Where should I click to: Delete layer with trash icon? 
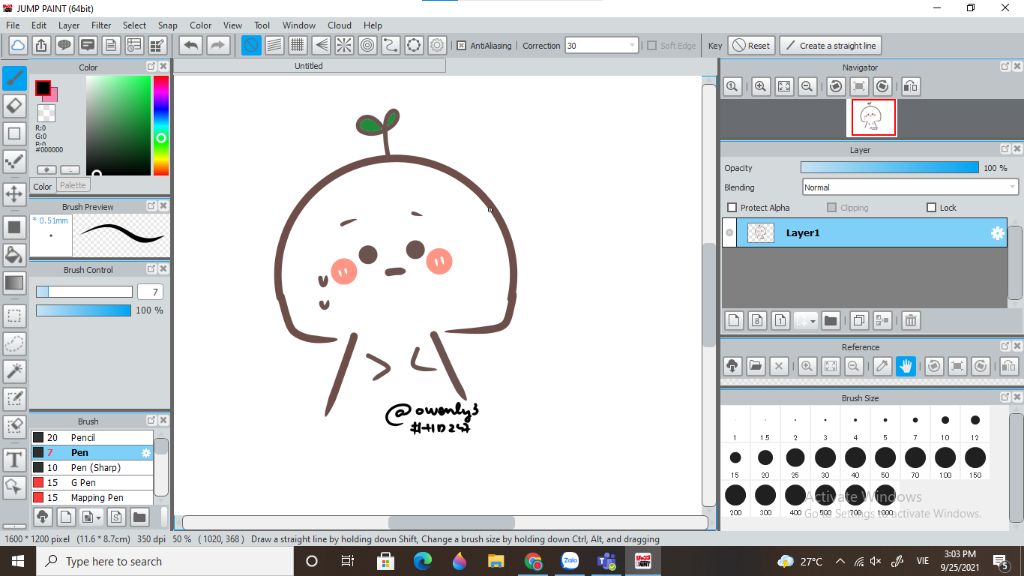pos(910,321)
